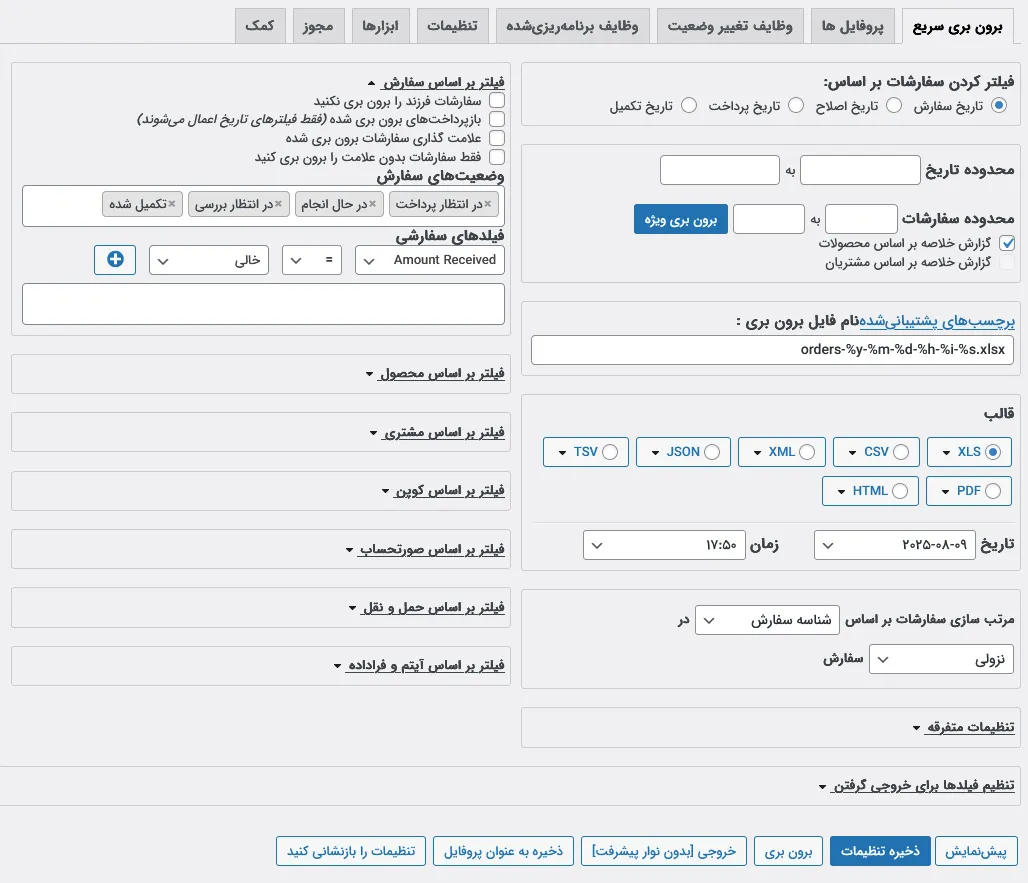Viewport: 1028px width, 883px height.
Task: Open the 'خالی' value dropdown
Action: 209,260
